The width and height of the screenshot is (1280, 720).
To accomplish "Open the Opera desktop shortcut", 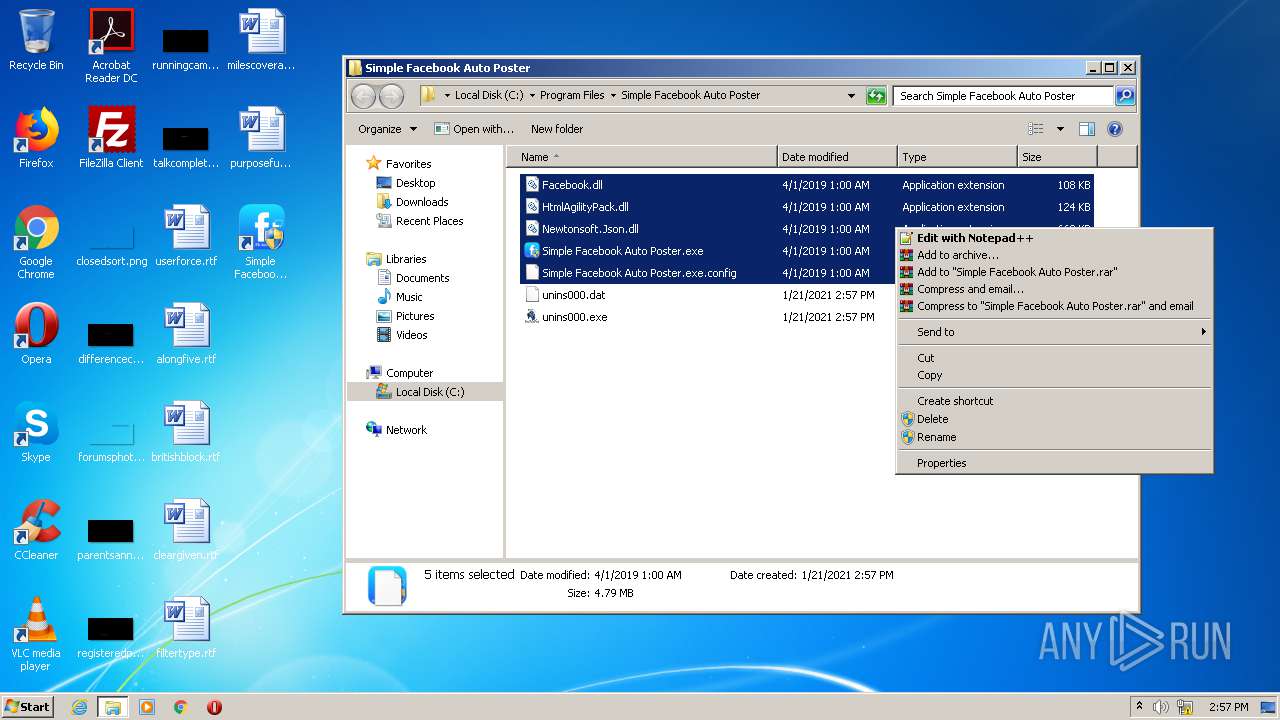I will [x=36, y=334].
